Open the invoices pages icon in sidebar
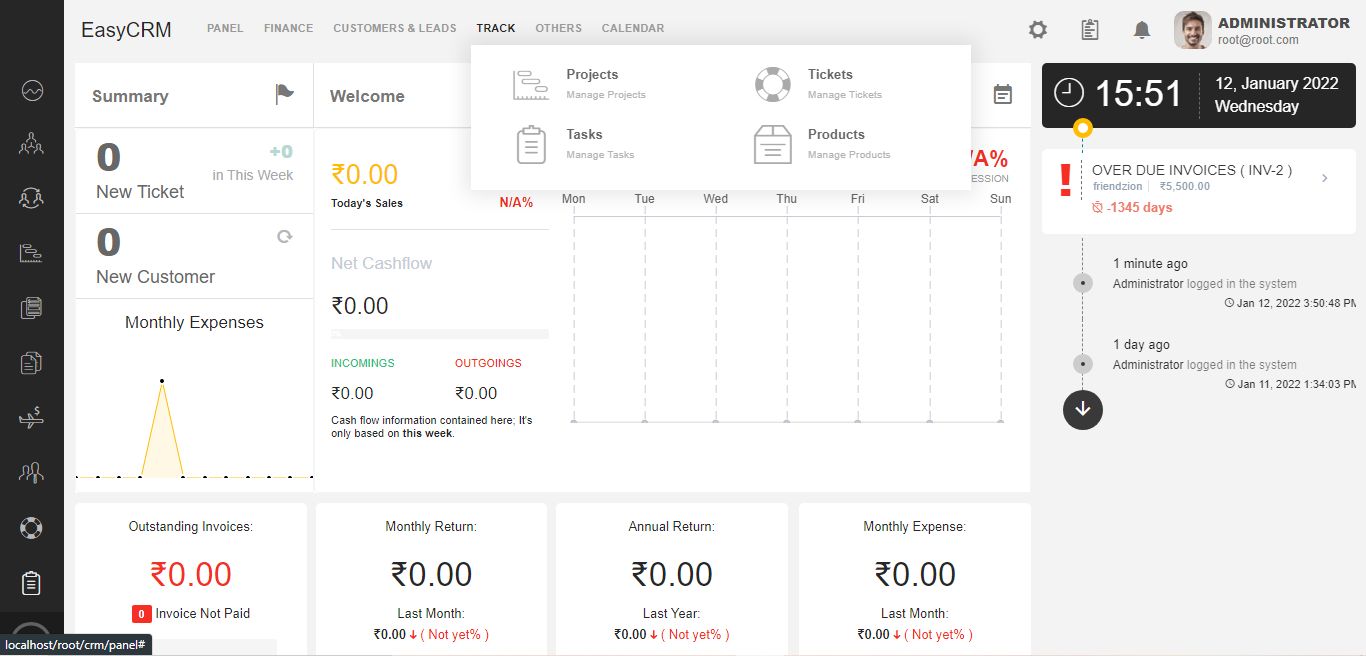The image size is (1366, 656). click(x=32, y=362)
